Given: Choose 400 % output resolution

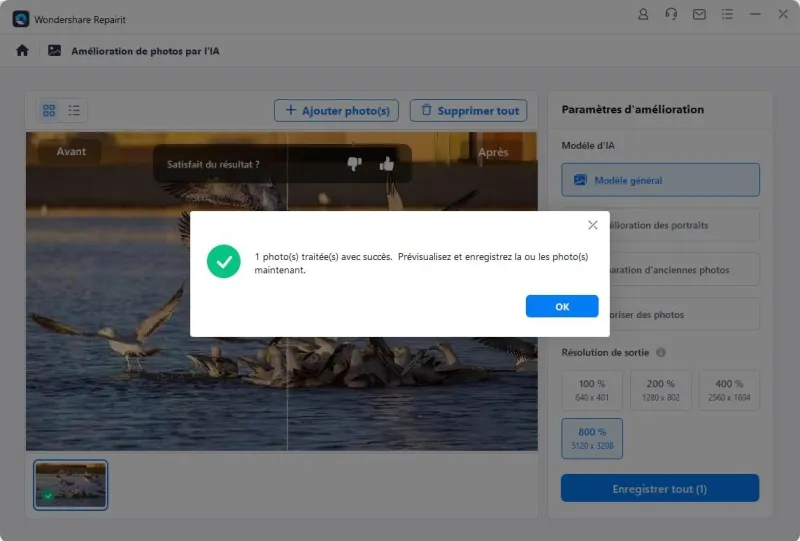Looking at the screenshot, I should point(729,390).
